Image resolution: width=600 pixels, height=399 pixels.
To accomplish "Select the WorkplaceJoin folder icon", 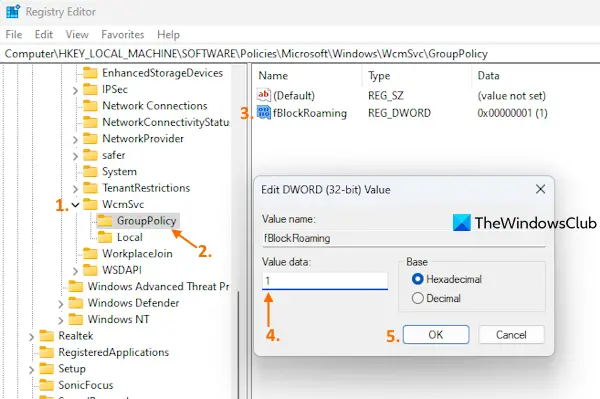I will (x=90, y=254).
